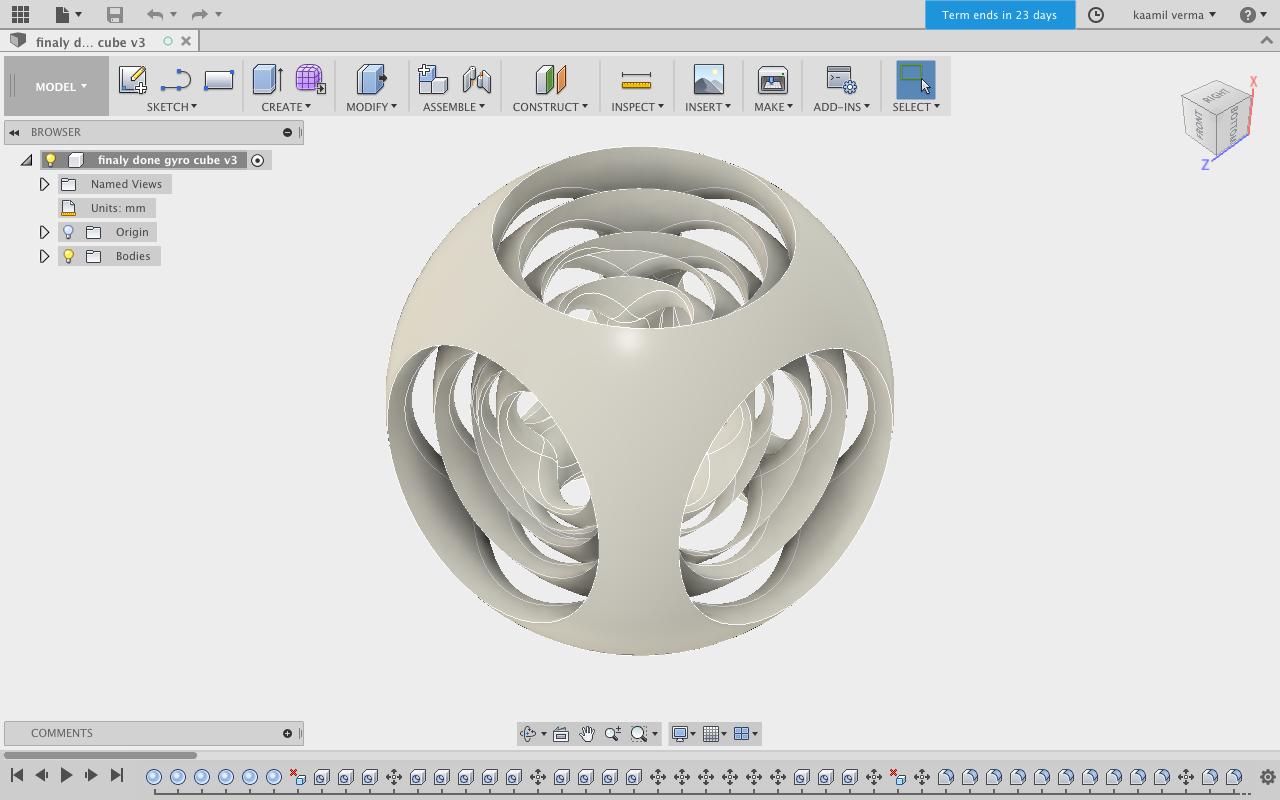Open the MODIFY menu
The height and width of the screenshot is (800, 1280).
(371, 107)
